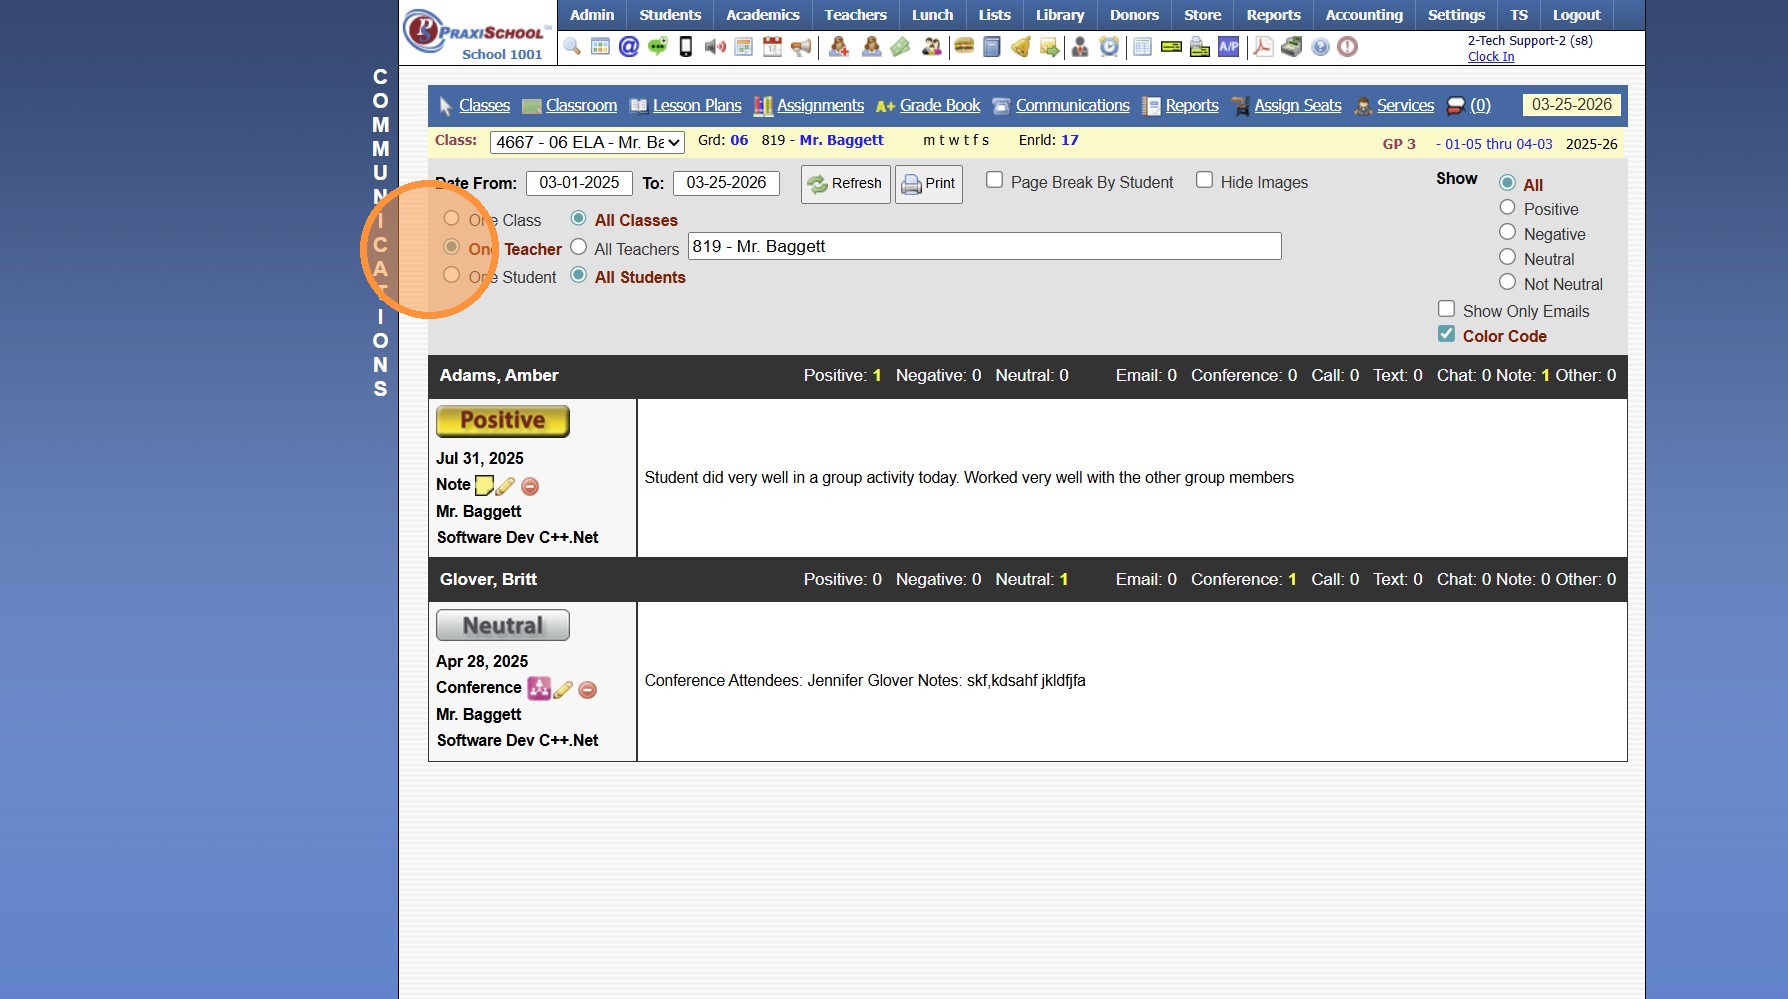This screenshot has width=1788, height=999.
Task: Delete Amber Adams' note with red minus
Action: pyautogui.click(x=530, y=486)
